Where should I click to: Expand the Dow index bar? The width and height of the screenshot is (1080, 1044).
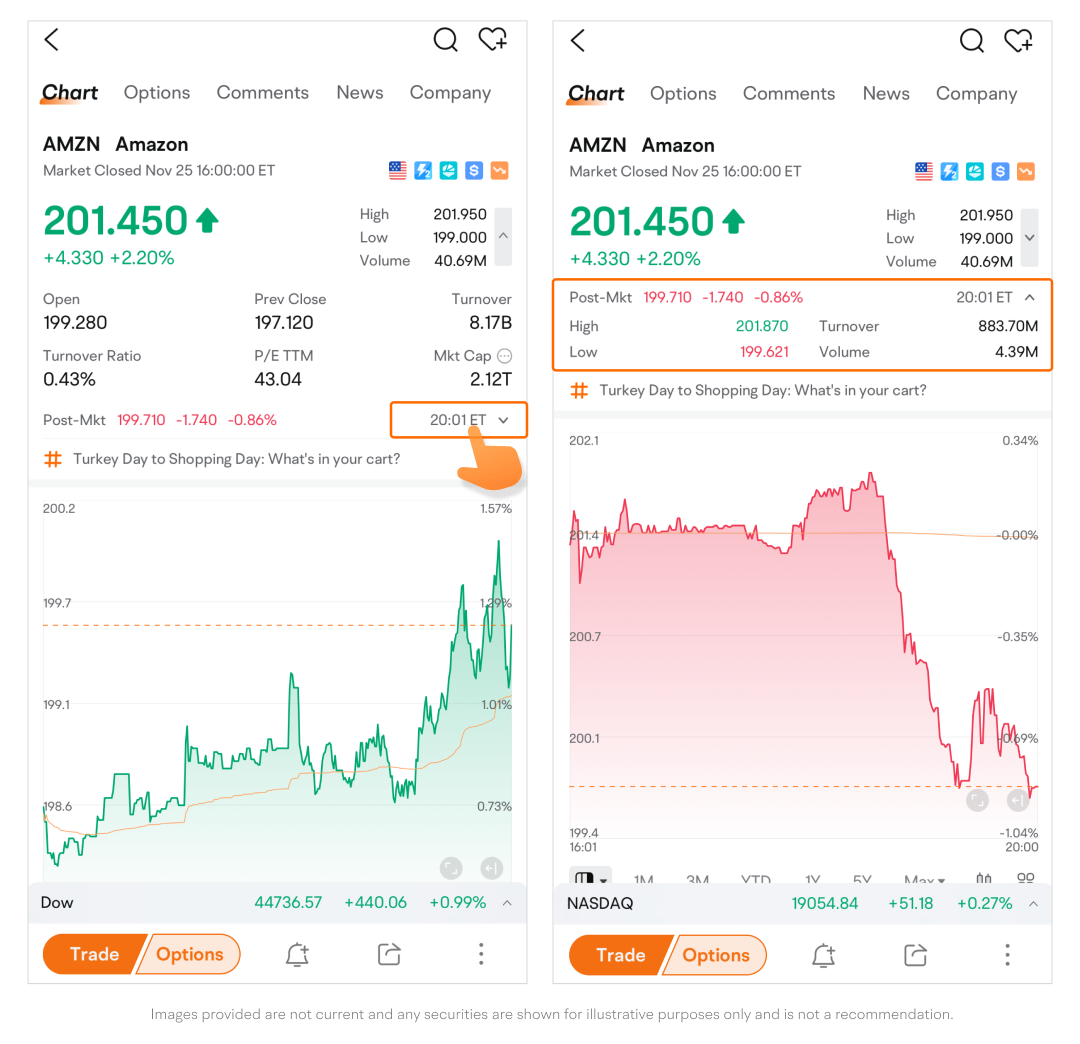[x=507, y=903]
